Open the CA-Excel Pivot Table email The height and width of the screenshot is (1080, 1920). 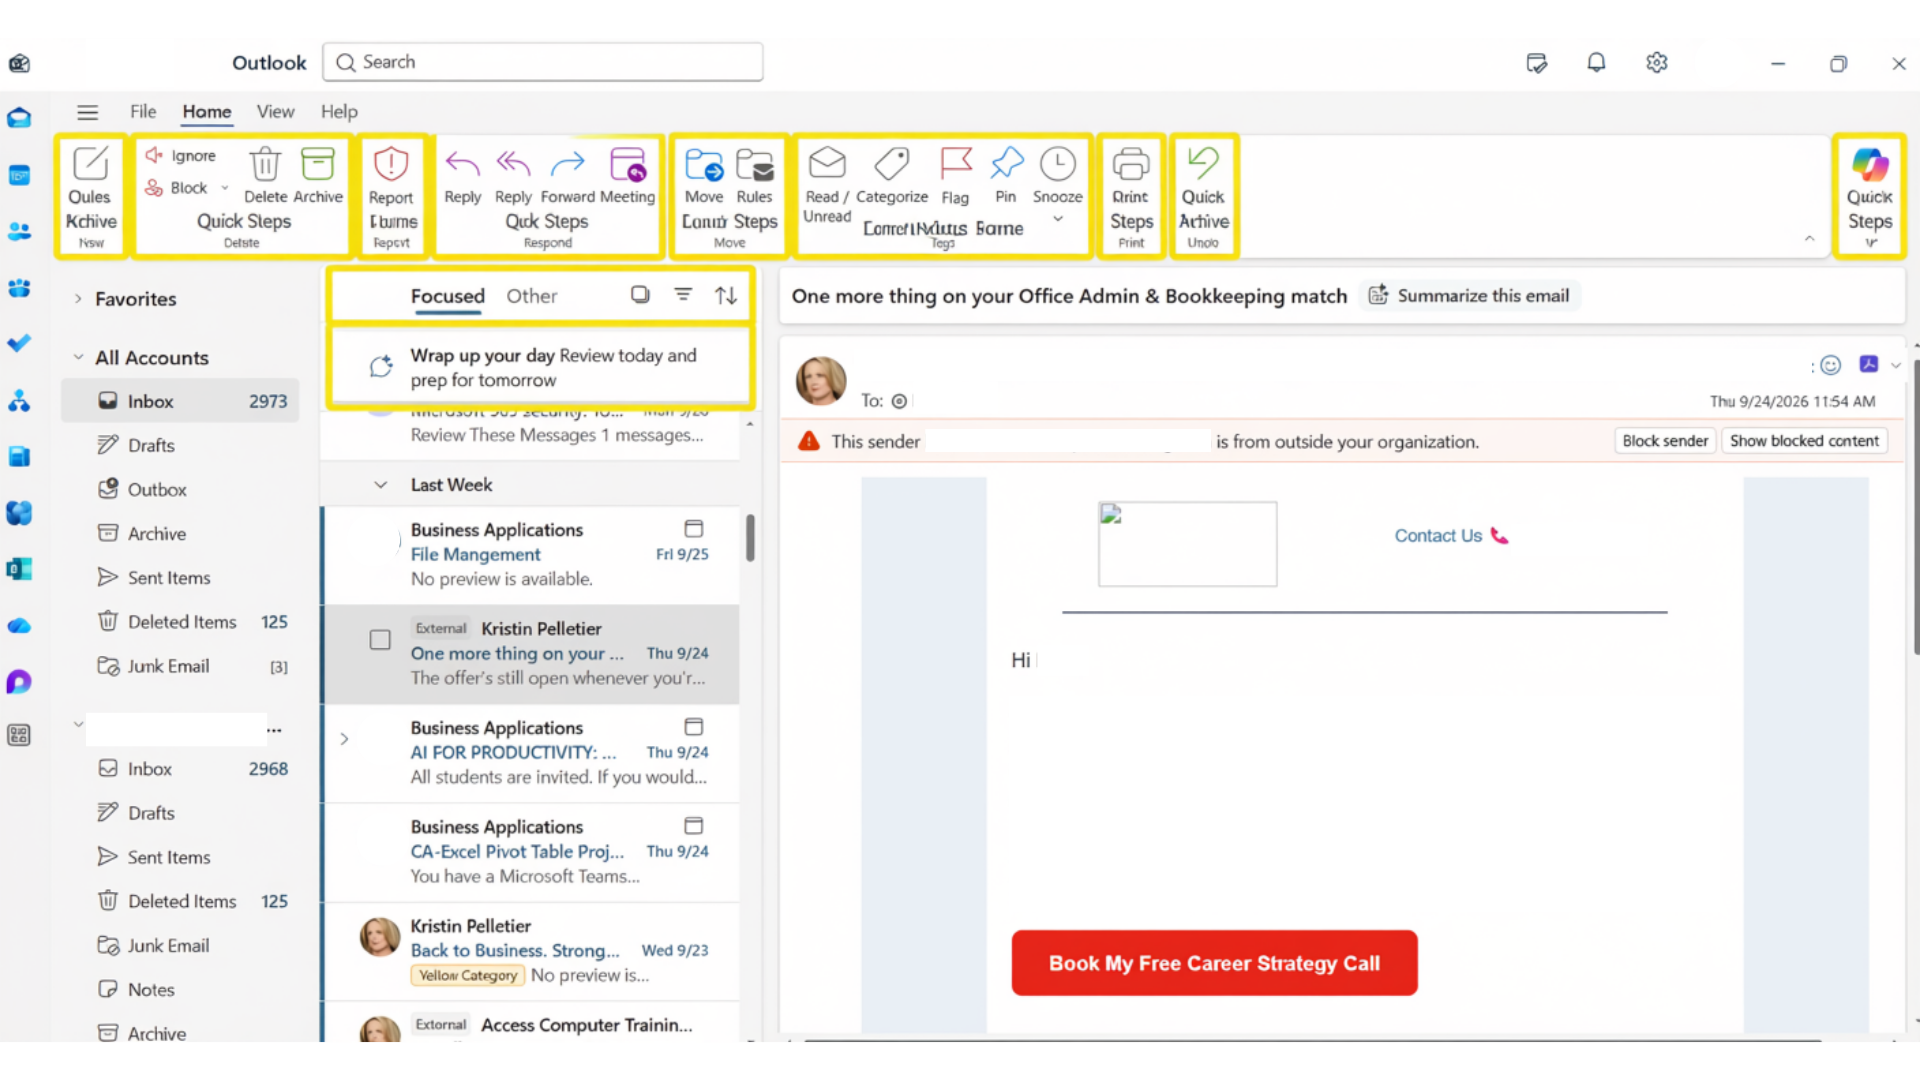click(531, 851)
